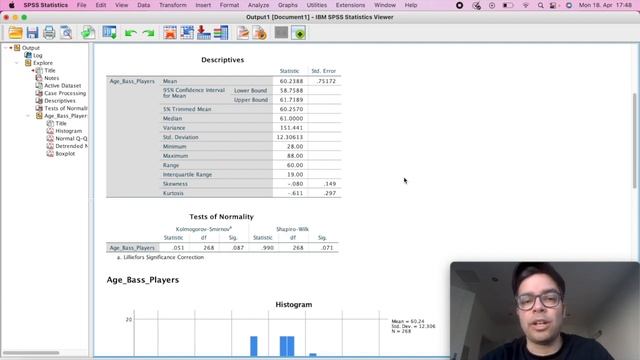This screenshot has width=640, height=360.
Task: Open the File menu
Action: coord(82,5)
